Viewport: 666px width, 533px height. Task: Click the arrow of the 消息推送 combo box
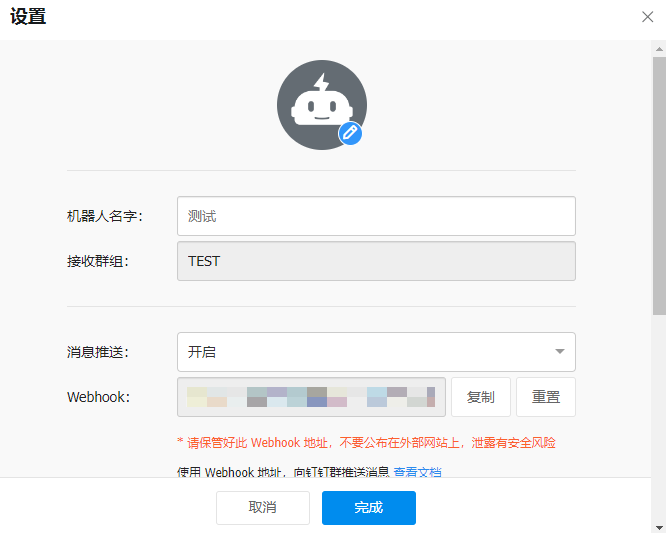(x=560, y=352)
